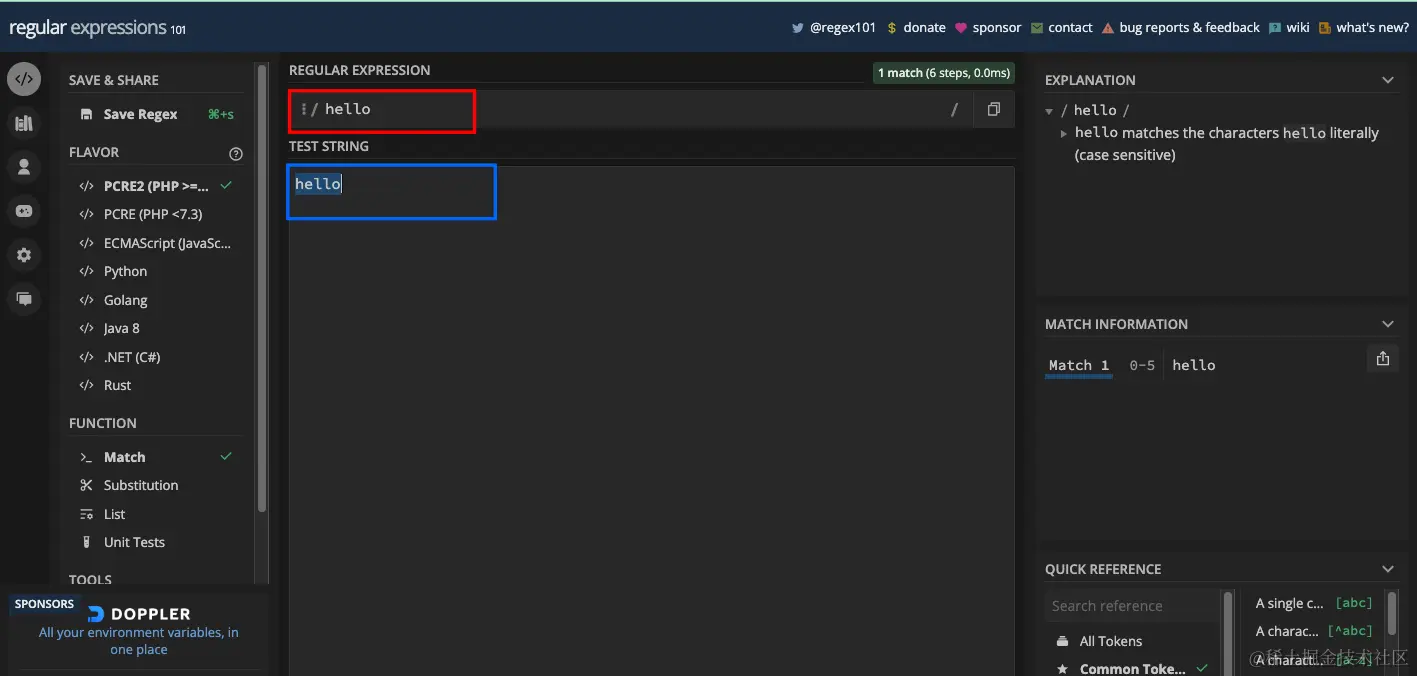Select Common Tokens in quick reference
The width and height of the screenshot is (1417, 676).
(1131, 668)
